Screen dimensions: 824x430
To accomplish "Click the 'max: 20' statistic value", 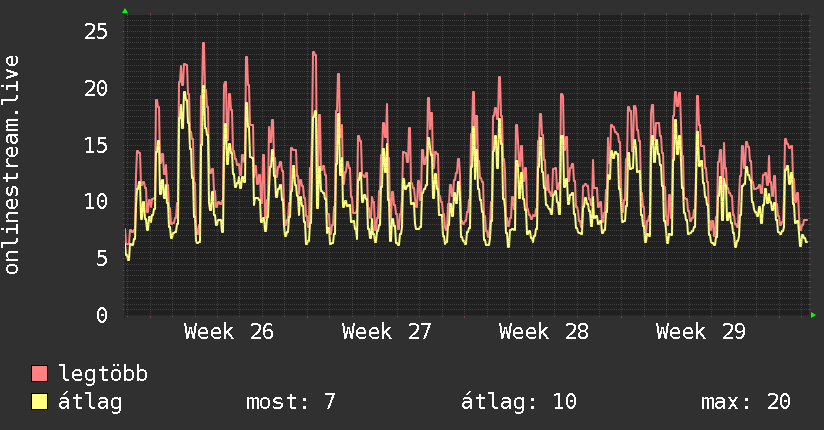I will point(746,402).
